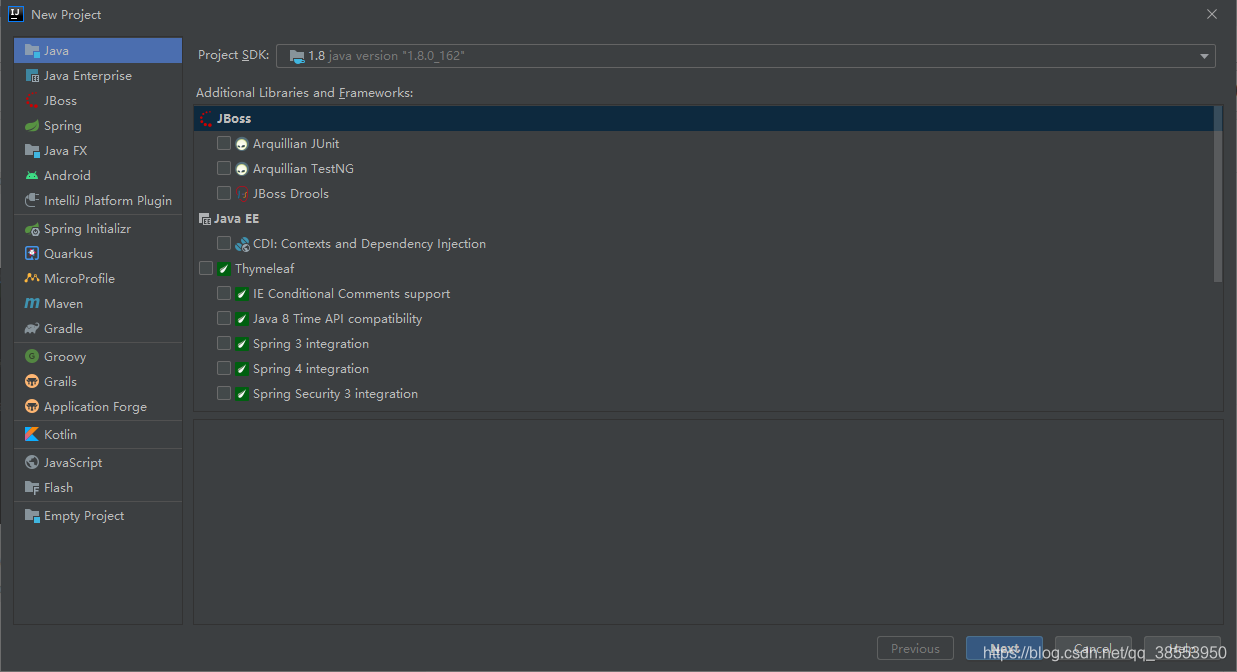1237x672 pixels.
Task: Tick the Spring 4 integration checkbox
Action: pos(224,369)
